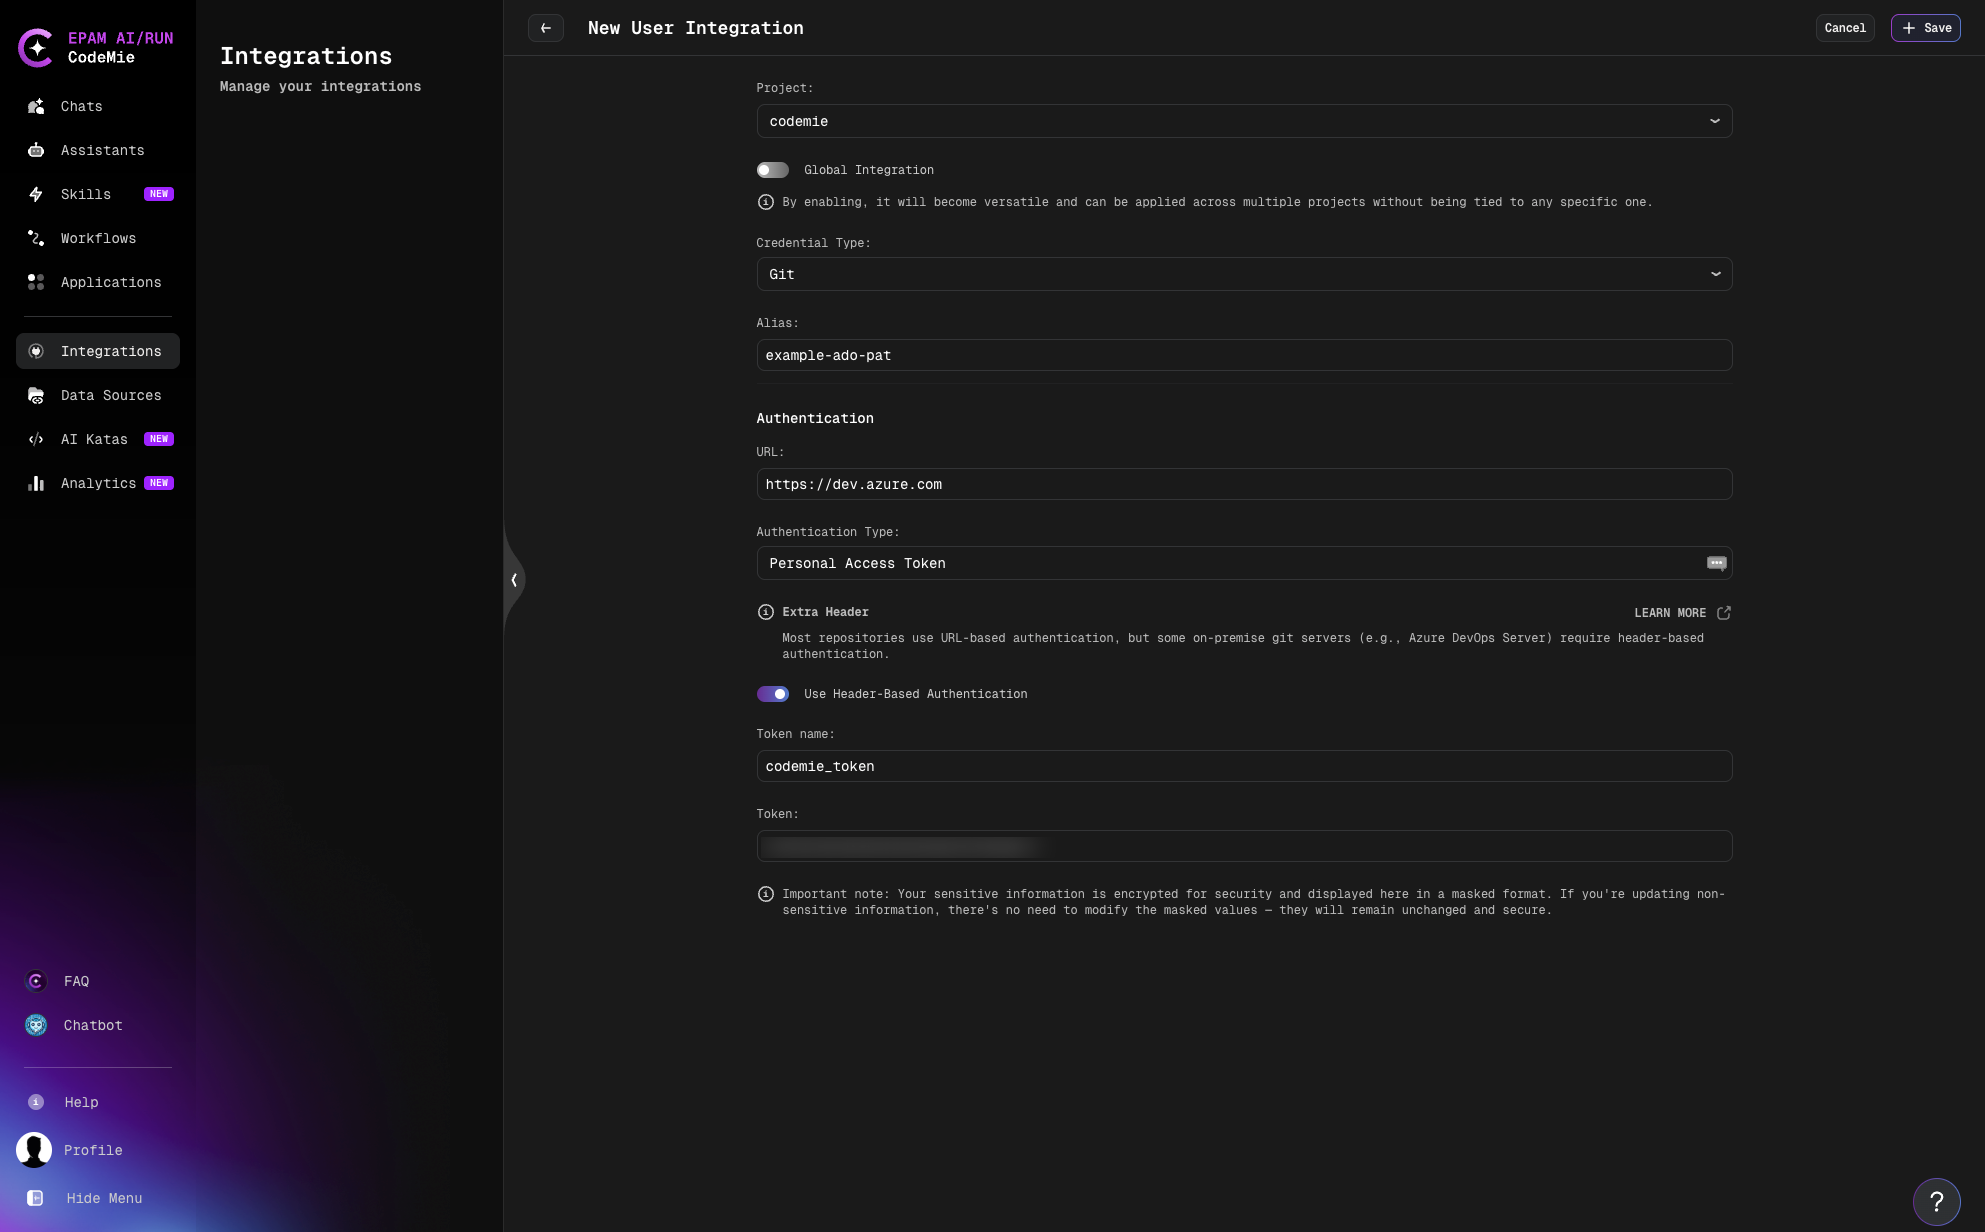The image size is (1985, 1232).
Task: Turn off Use Header-Based Authentication toggle
Action: 773,694
